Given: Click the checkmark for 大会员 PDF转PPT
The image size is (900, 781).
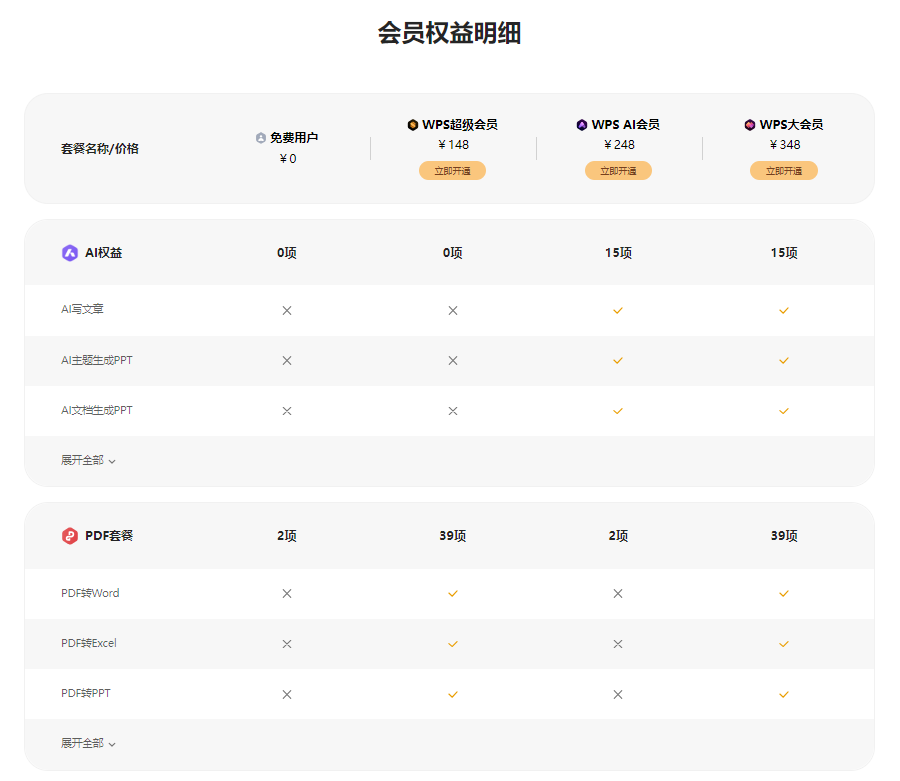Looking at the screenshot, I should 784,694.
